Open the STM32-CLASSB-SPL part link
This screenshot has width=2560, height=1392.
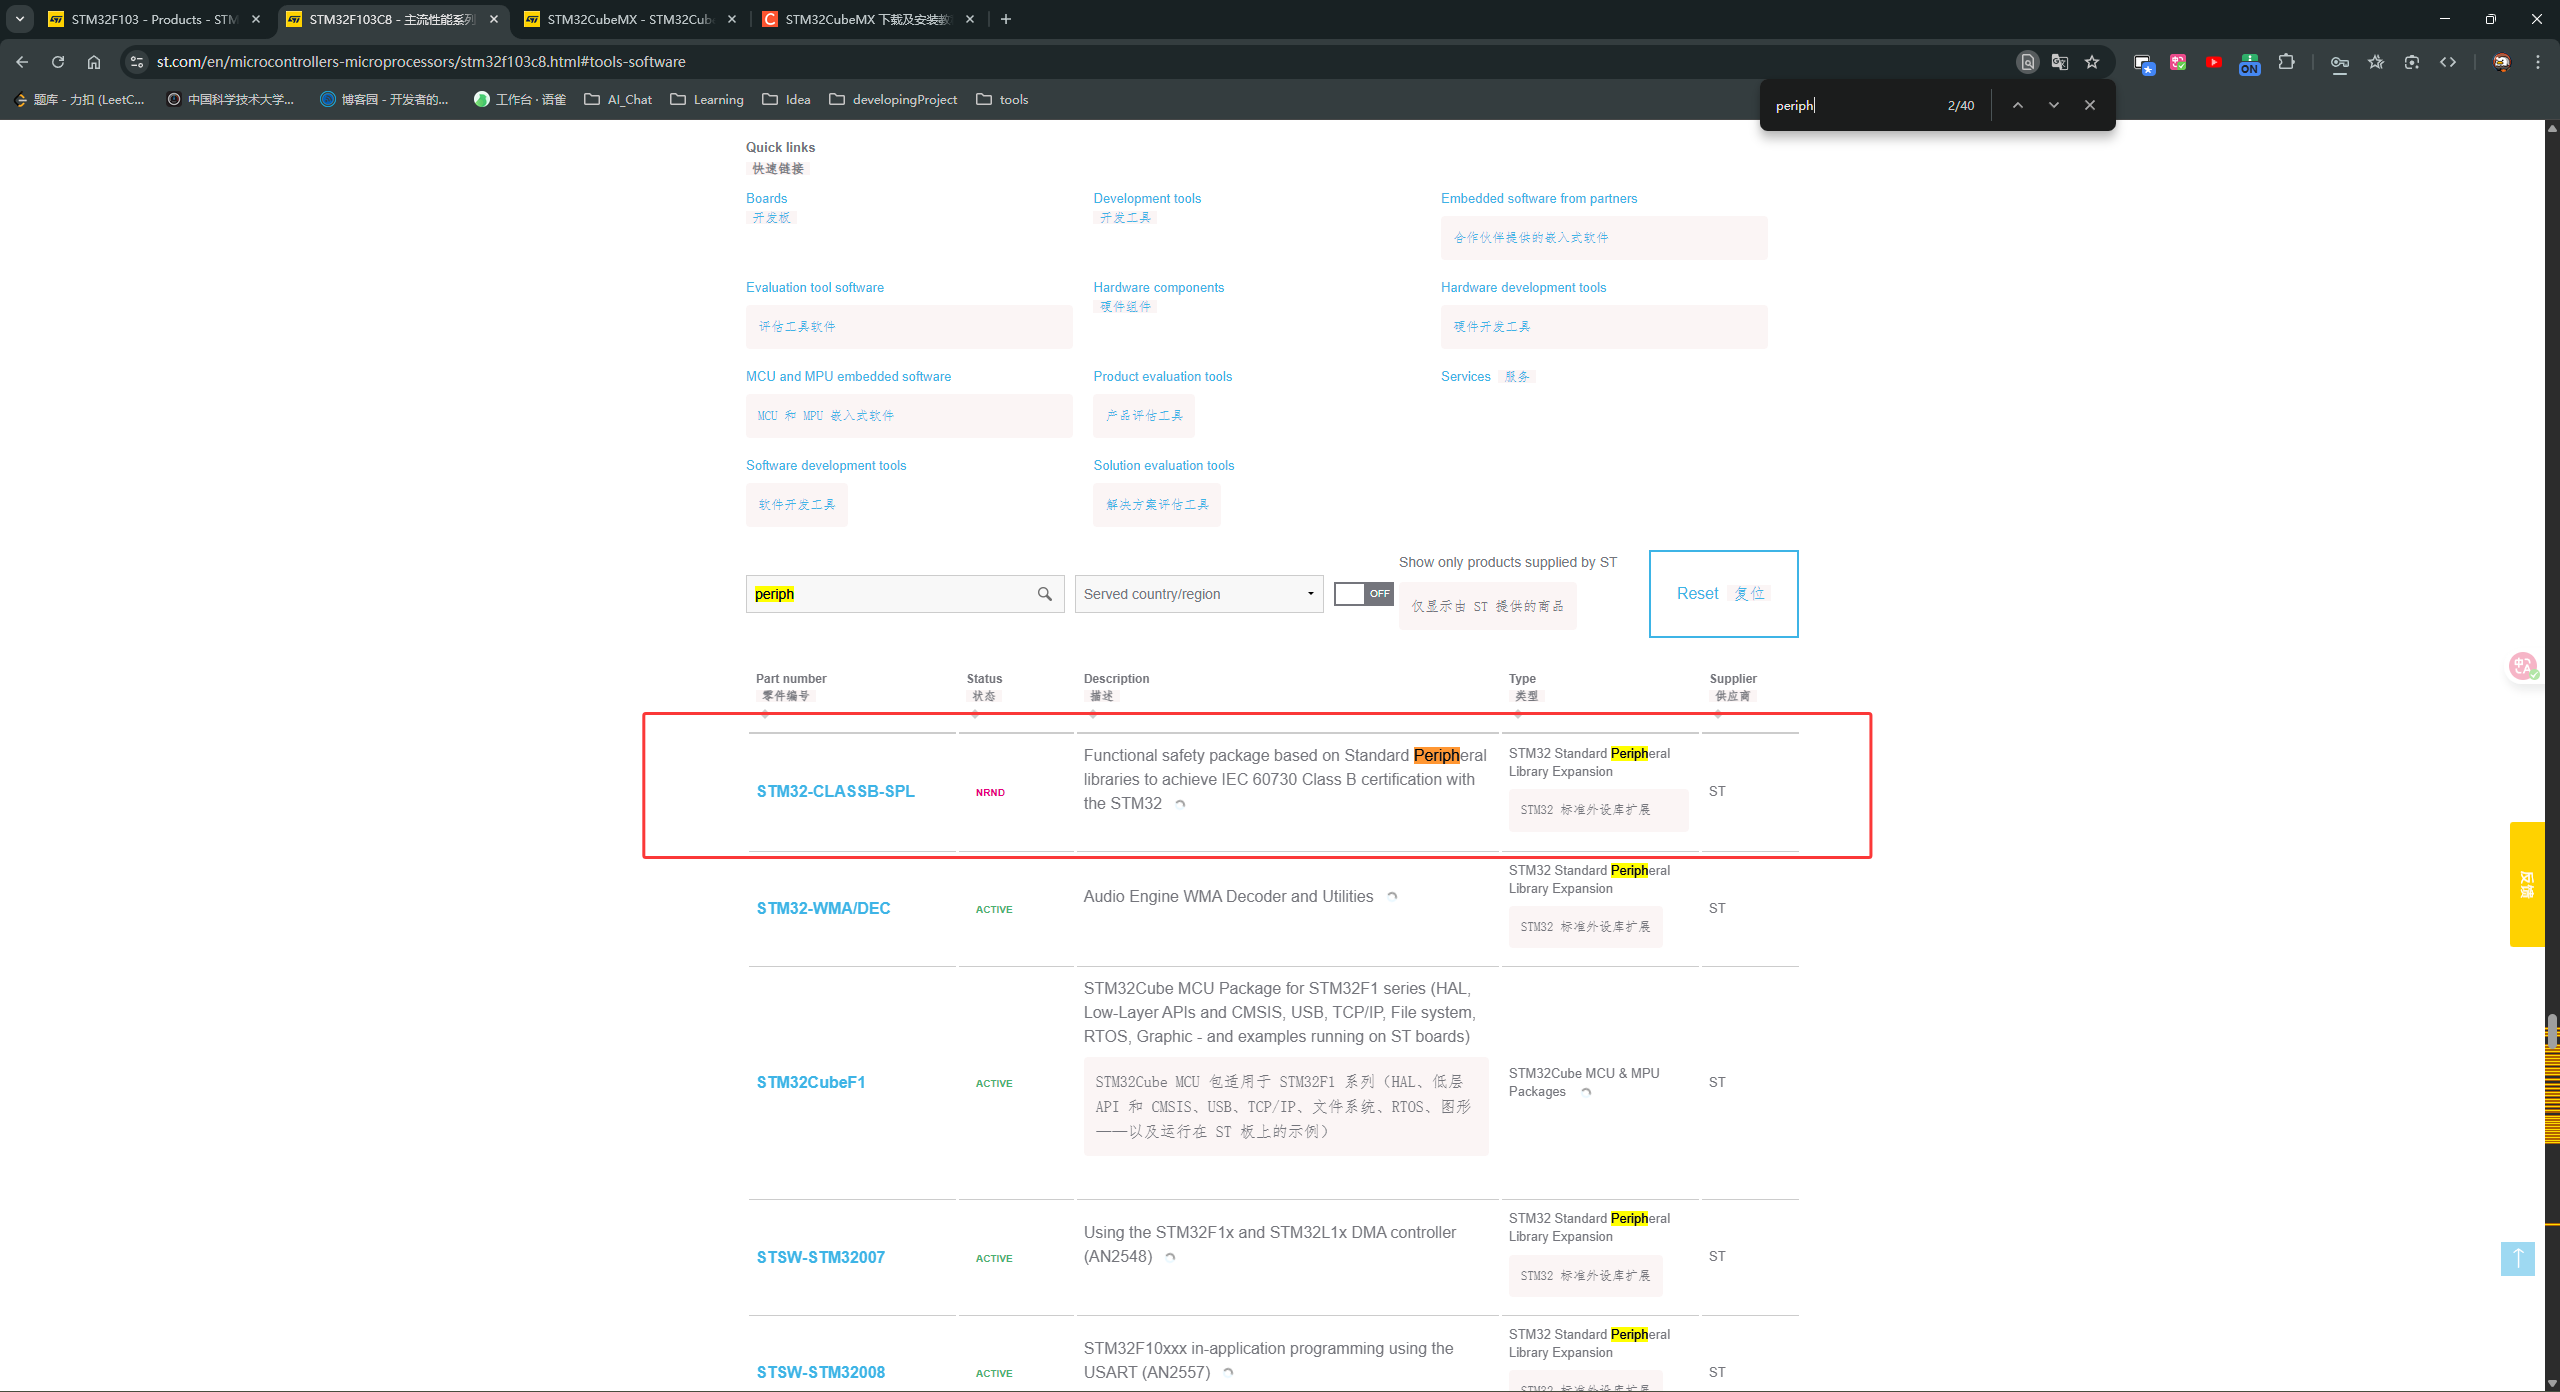[836, 791]
